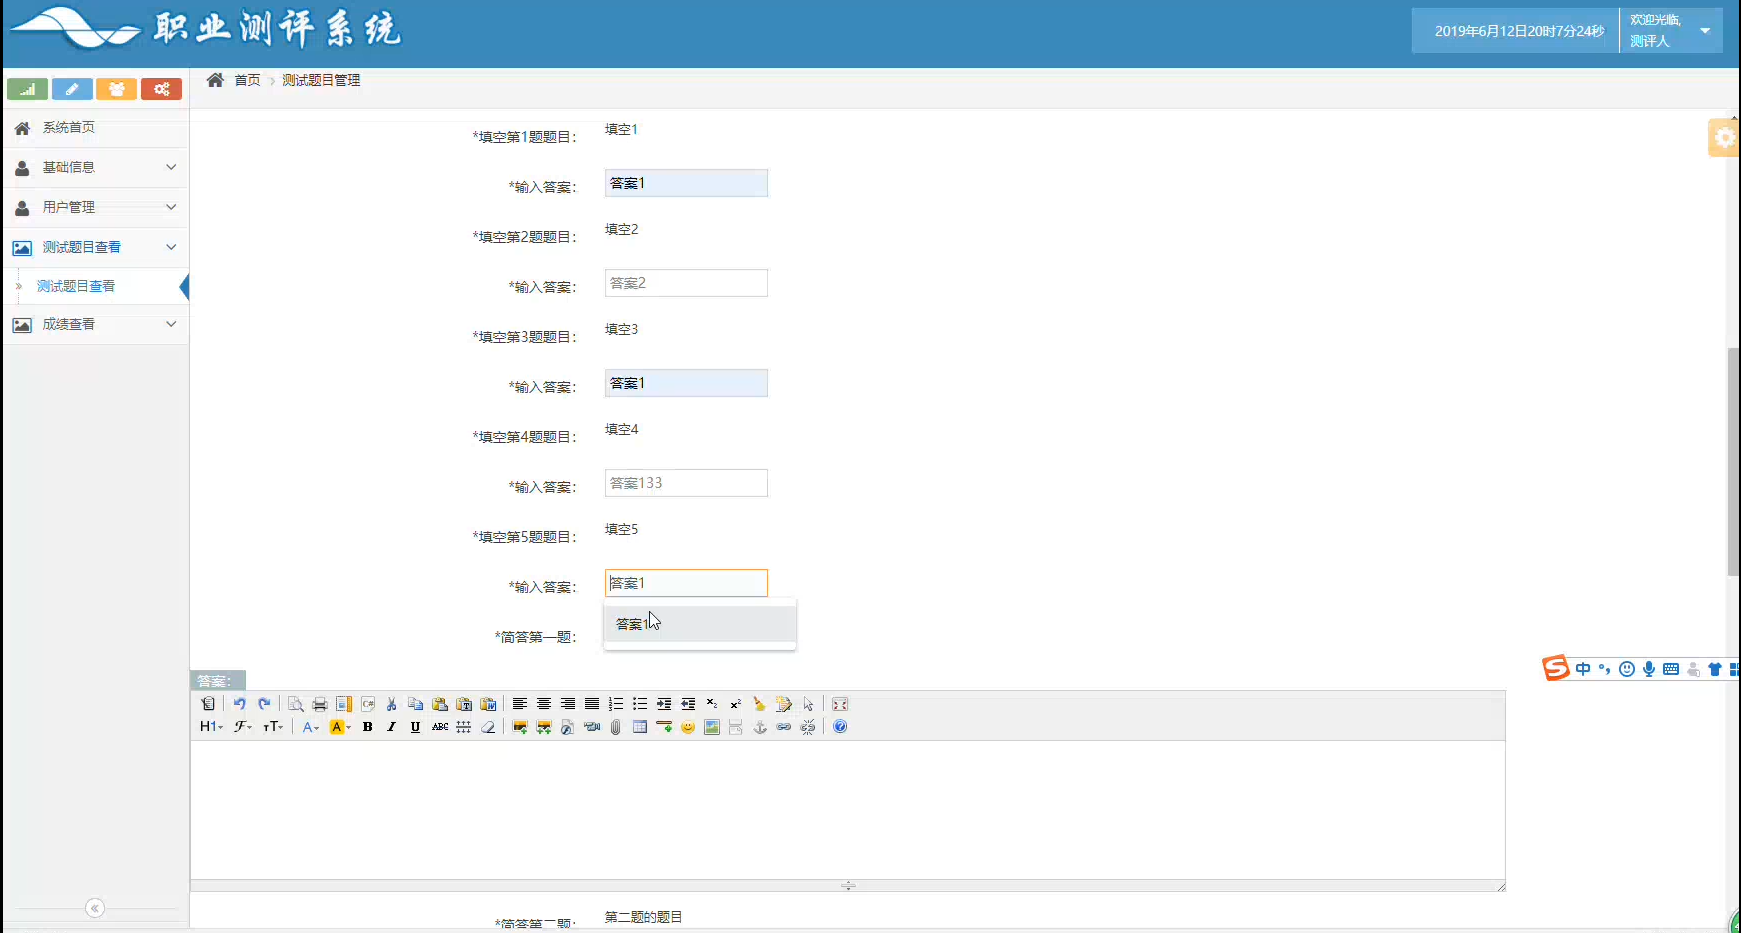The image size is (1741, 933).
Task: Insert an image into the editor
Action: click(520, 727)
